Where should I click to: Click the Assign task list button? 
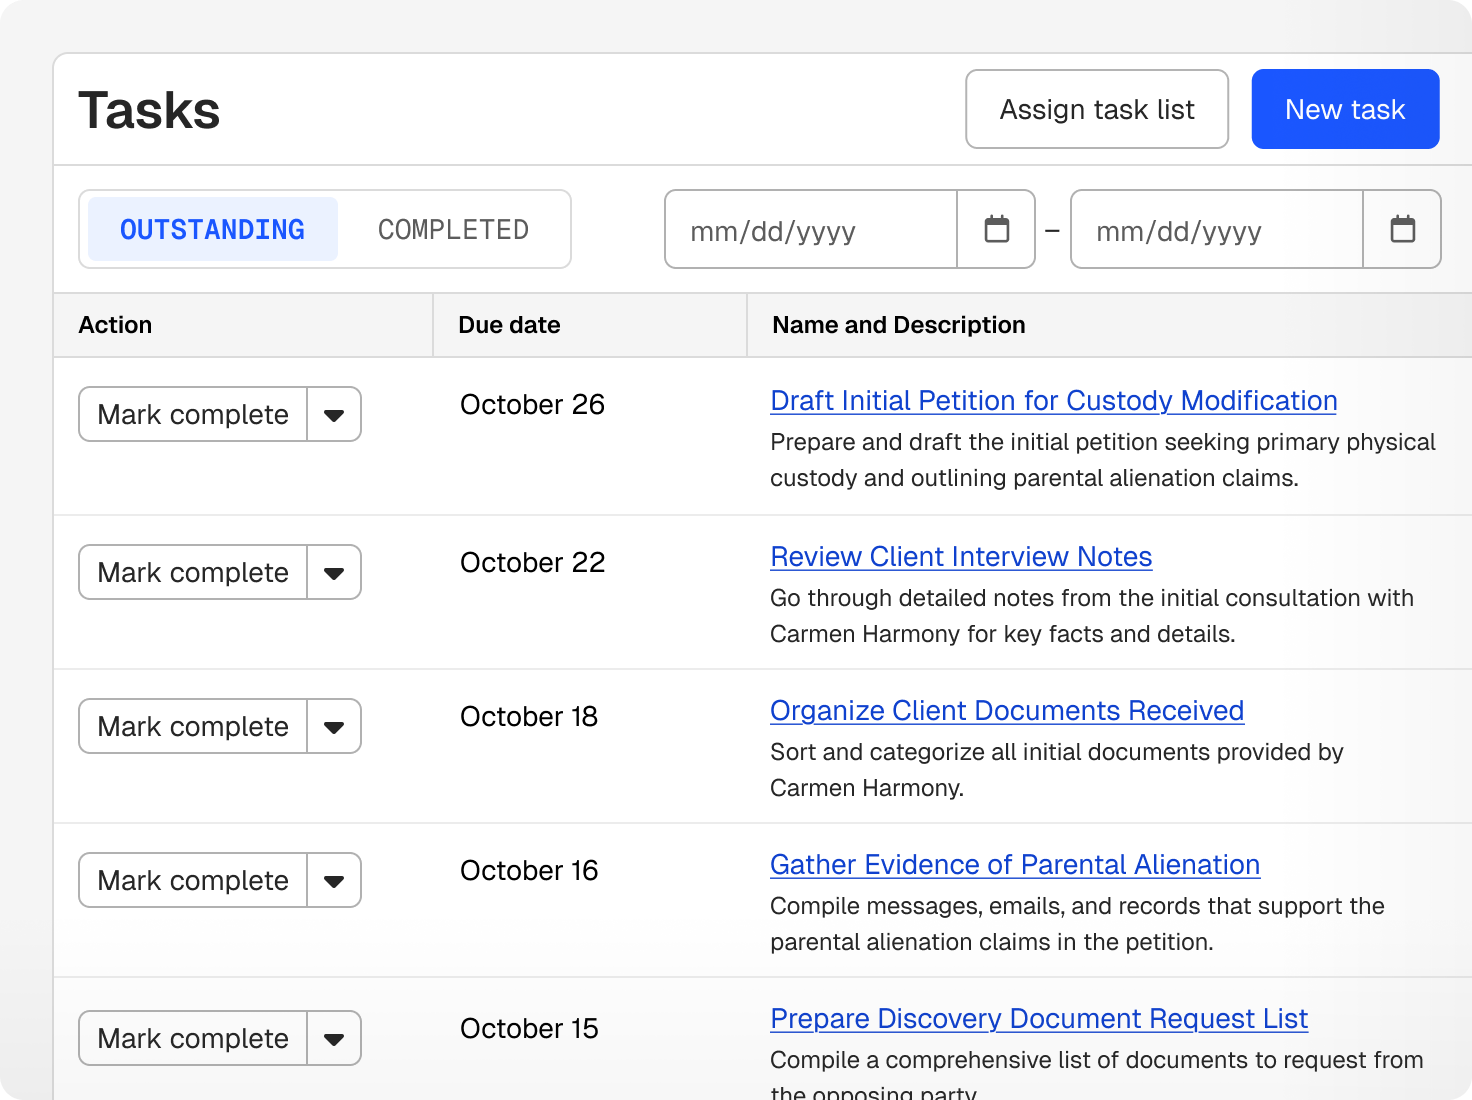click(1097, 109)
